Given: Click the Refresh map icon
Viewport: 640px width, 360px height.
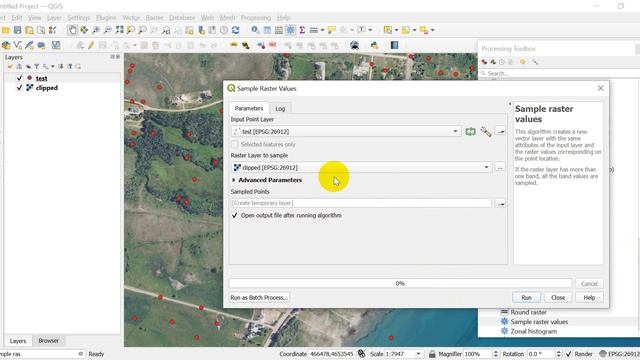Looking at the screenshot, I should tap(236, 30).
